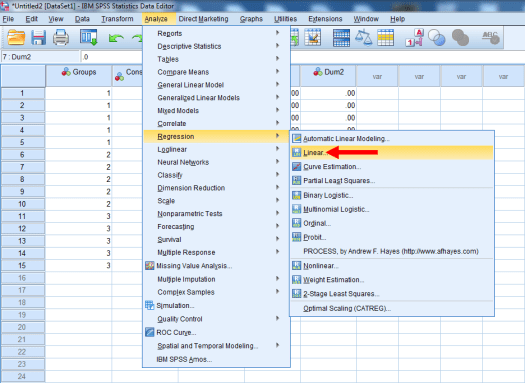Select row header 7
The width and height of the screenshot is (525, 383).
[22, 167]
